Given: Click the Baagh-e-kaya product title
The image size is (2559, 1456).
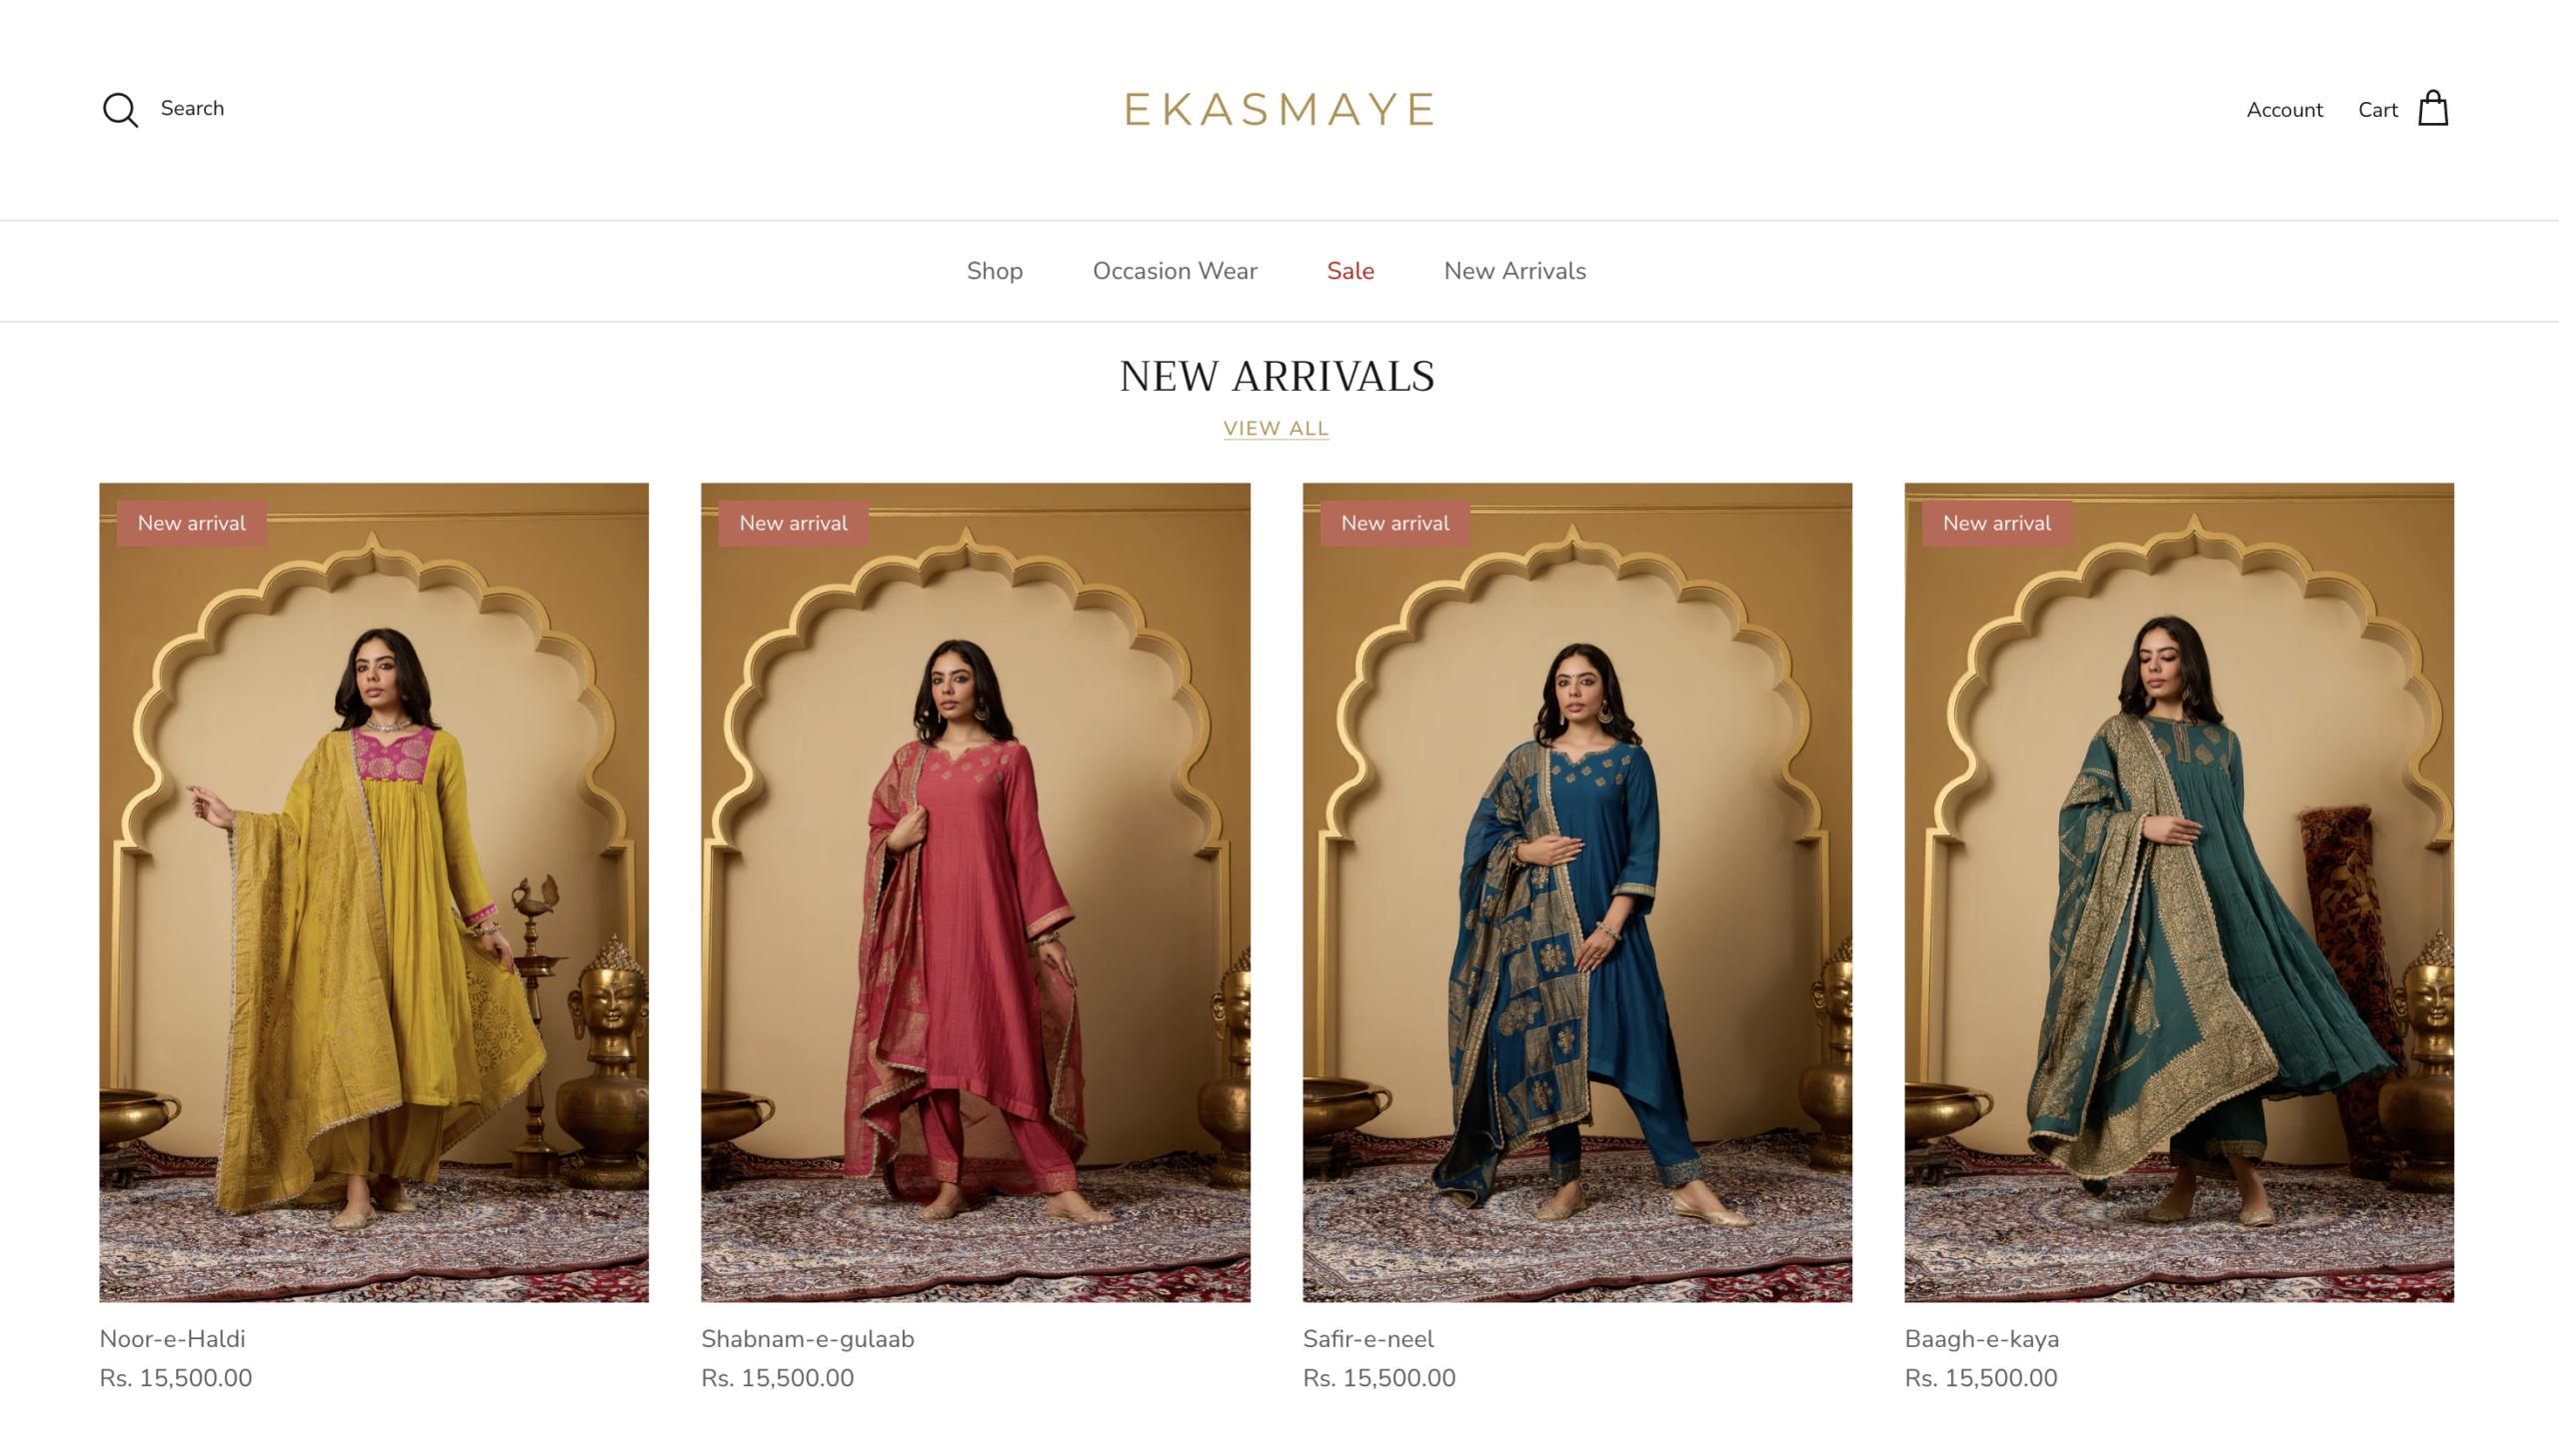Looking at the screenshot, I should click(x=1981, y=1338).
